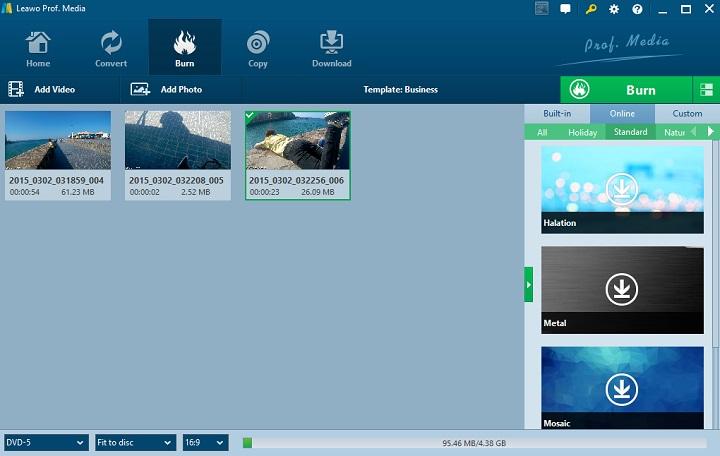Click the Template: Business label

(400, 90)
